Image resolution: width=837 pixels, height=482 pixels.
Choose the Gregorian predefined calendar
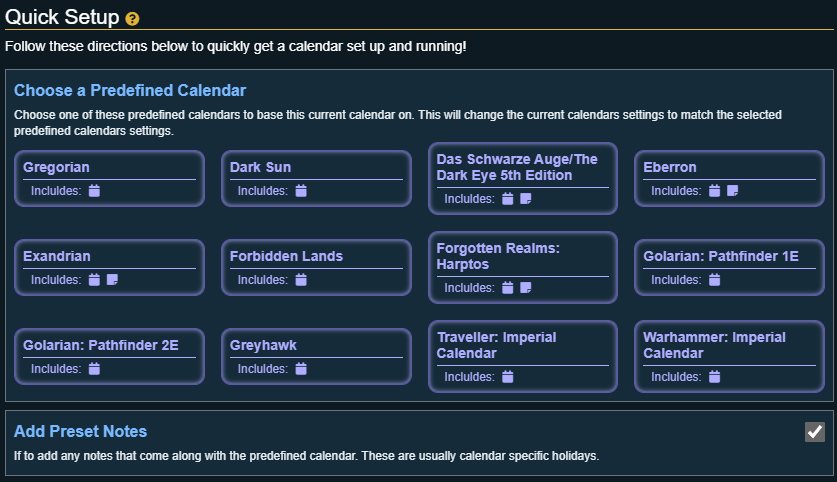click(x=56, y=167)
